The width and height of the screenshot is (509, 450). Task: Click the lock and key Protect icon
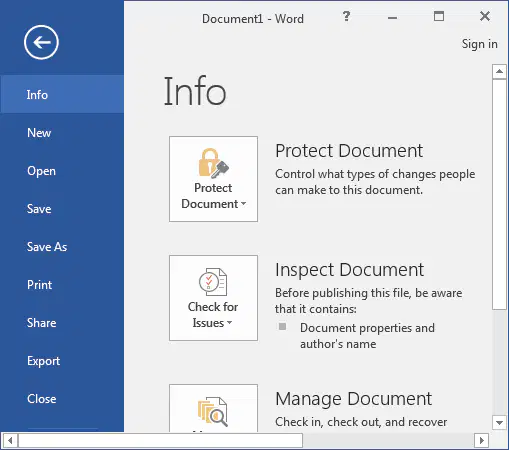pyautogui.click(x=213, y=163)
